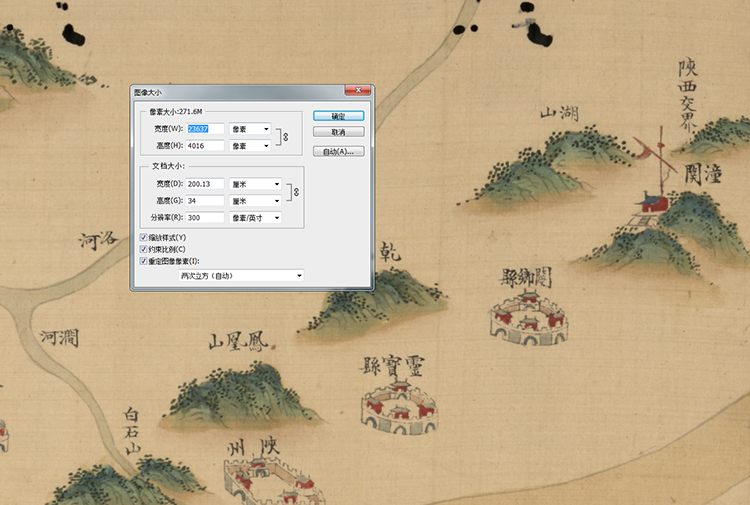Toggle the 缩放样式(Y) checkbox
The width and height of the screenshot is (750, 505).
[143, 237]
